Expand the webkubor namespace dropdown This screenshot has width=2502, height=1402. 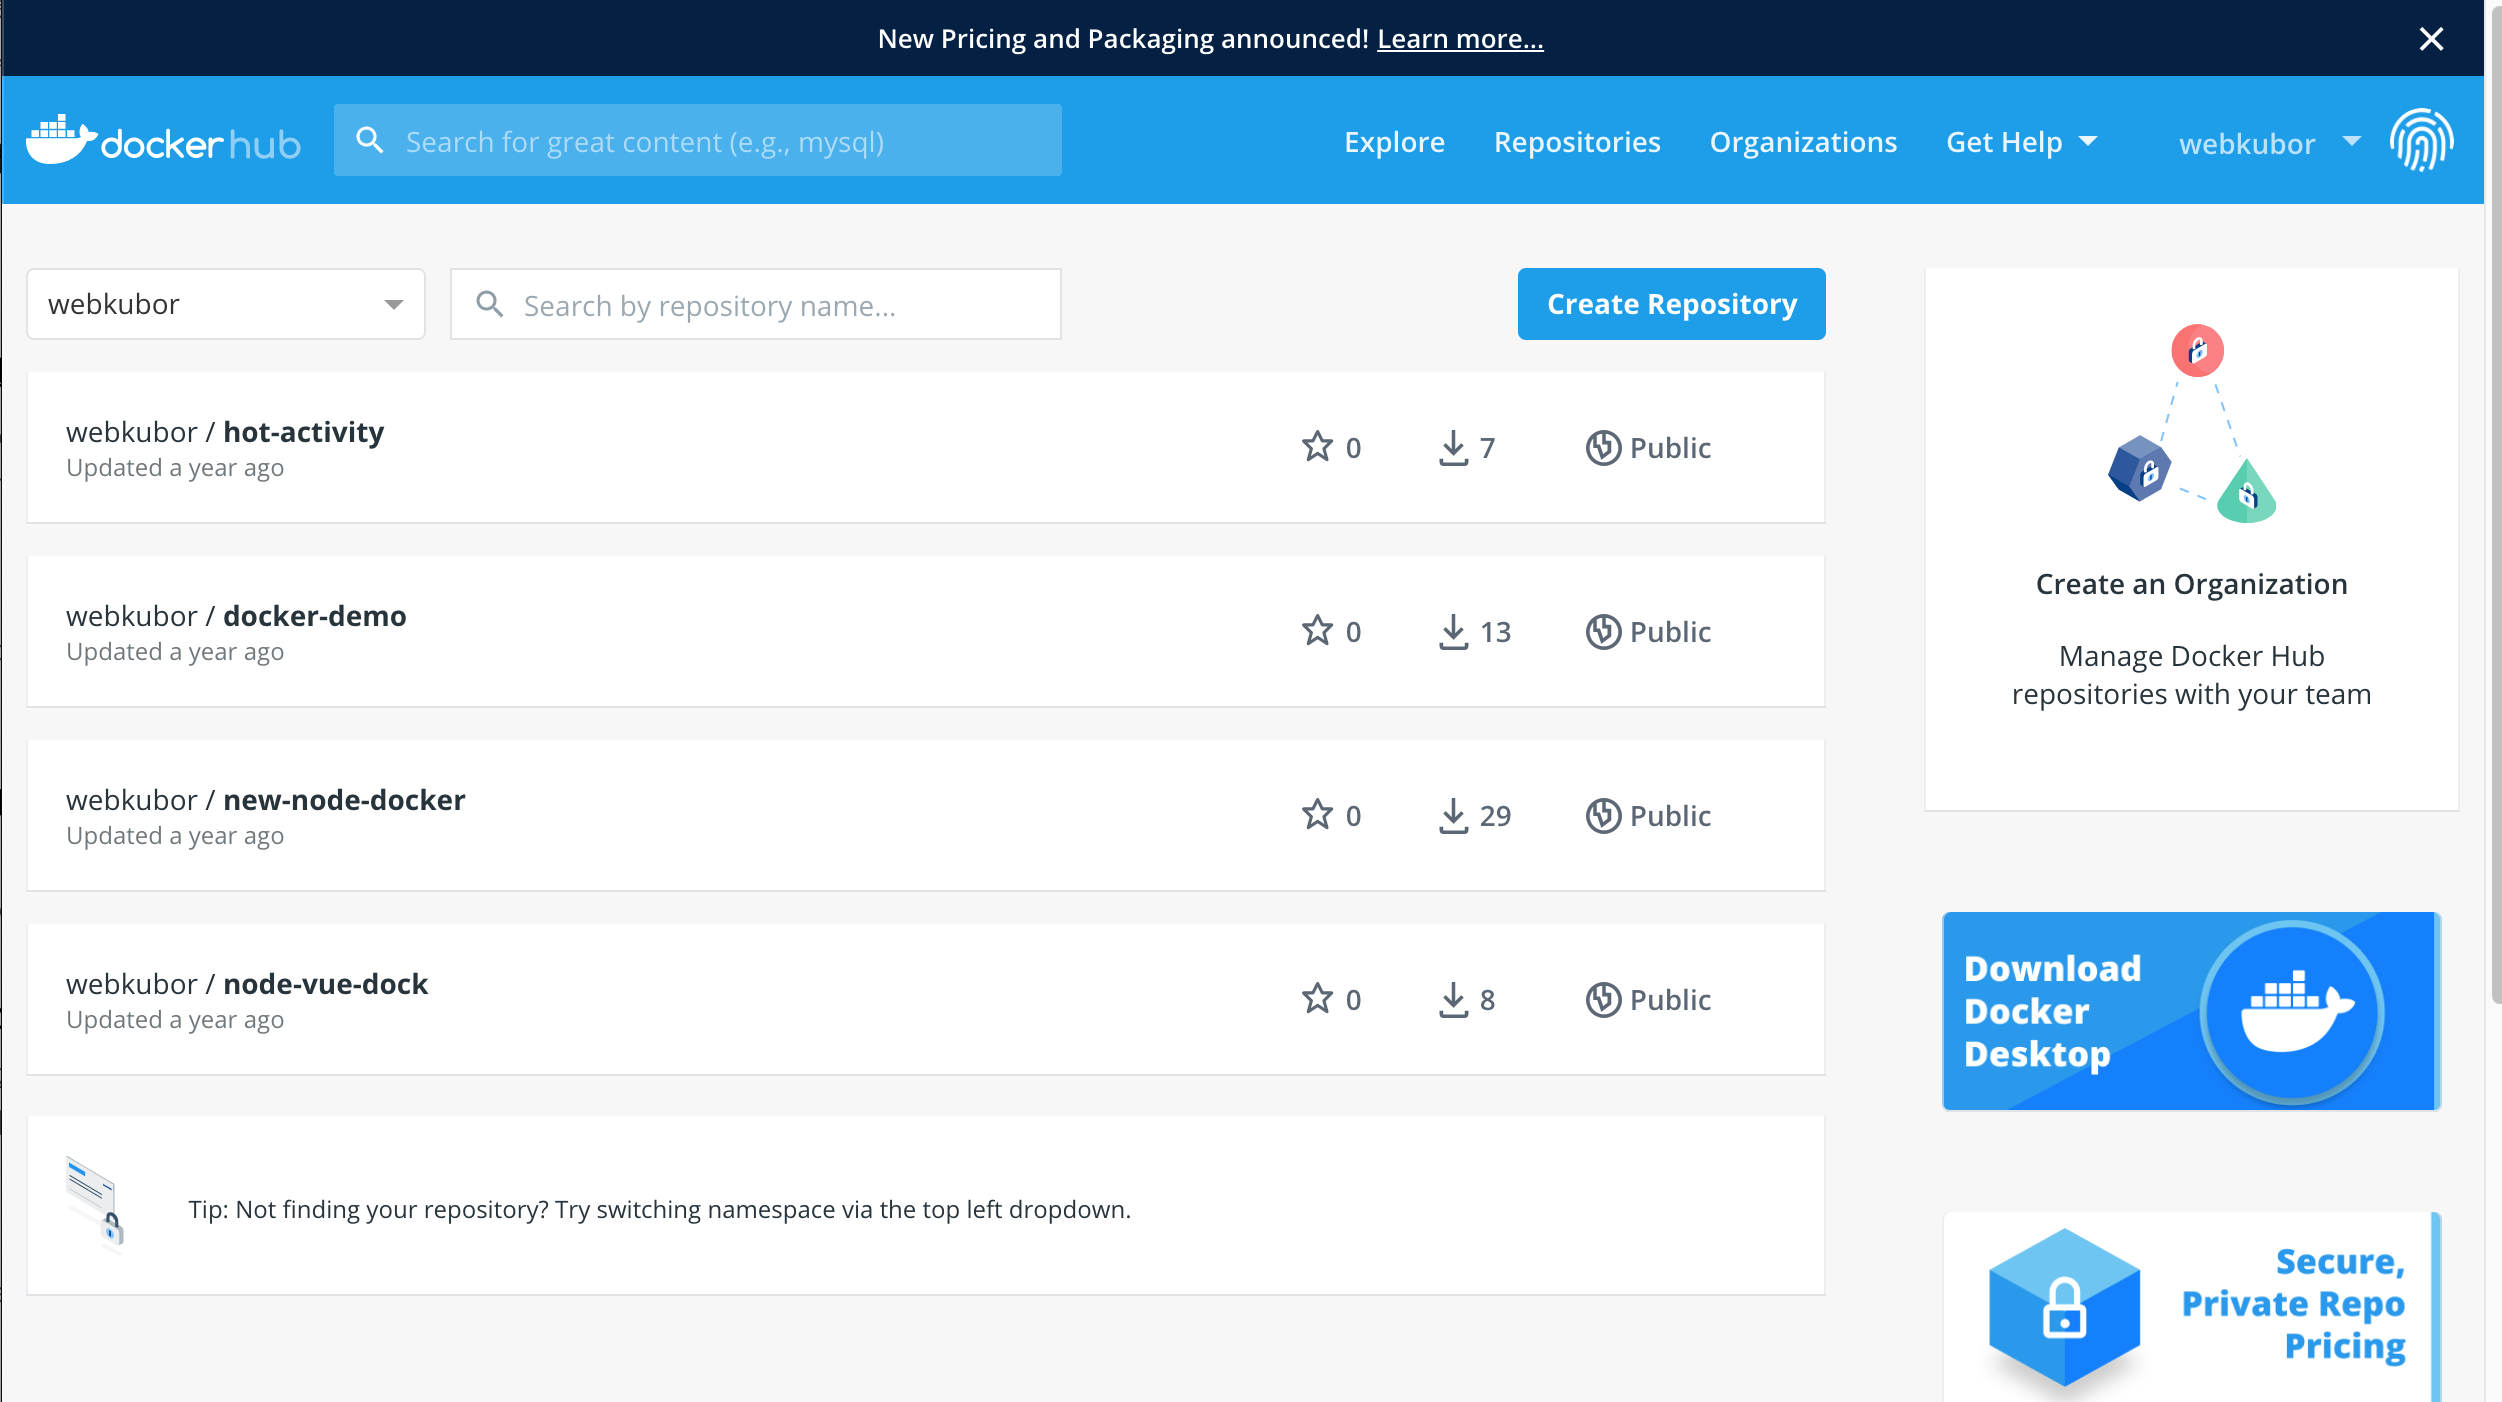226,304
